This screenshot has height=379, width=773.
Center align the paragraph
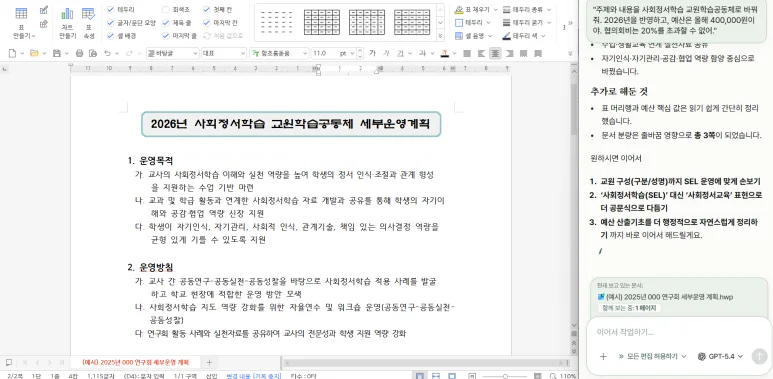pyautogui.click(x=495, y=53)
